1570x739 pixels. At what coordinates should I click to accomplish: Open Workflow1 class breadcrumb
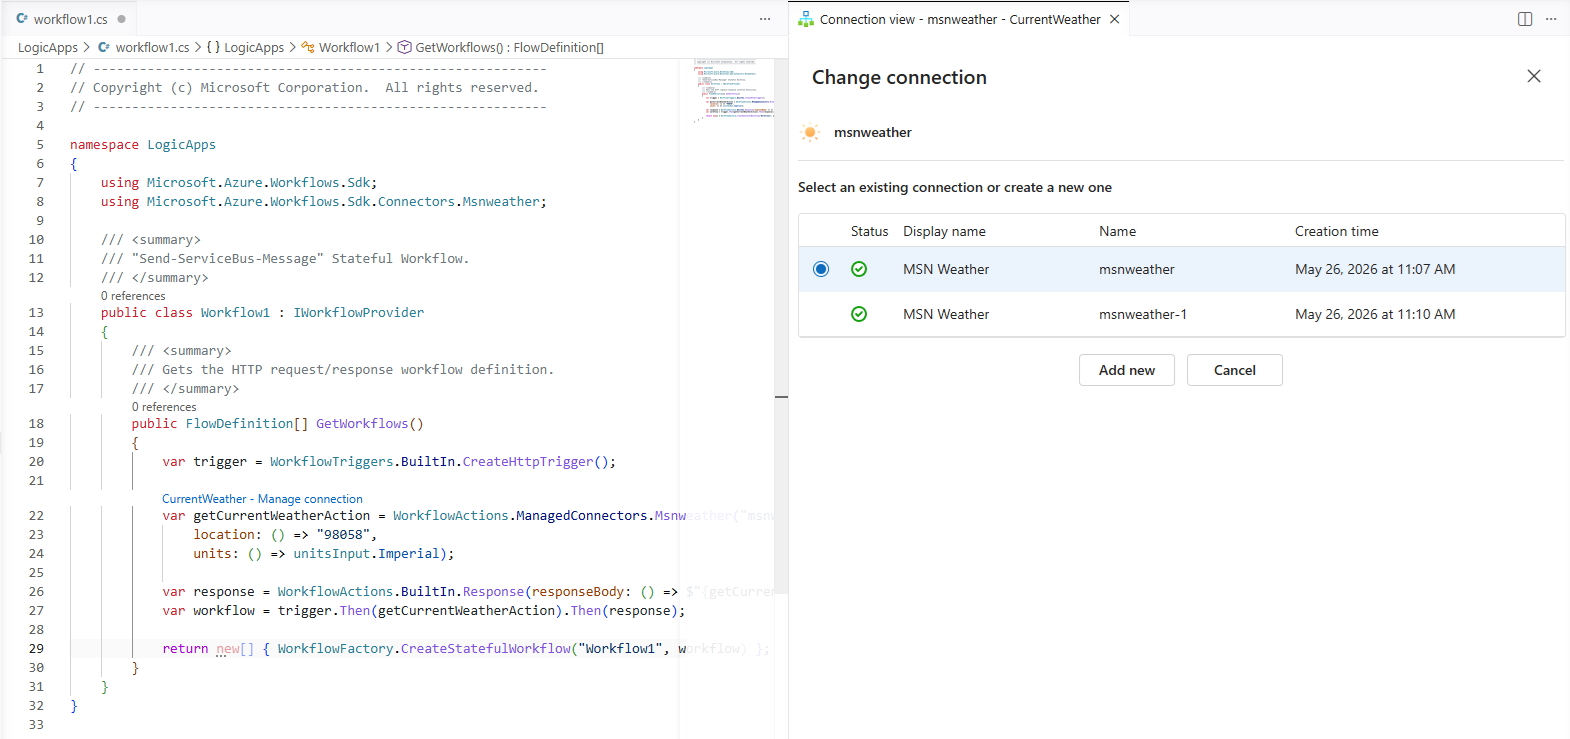pos(341,47)
